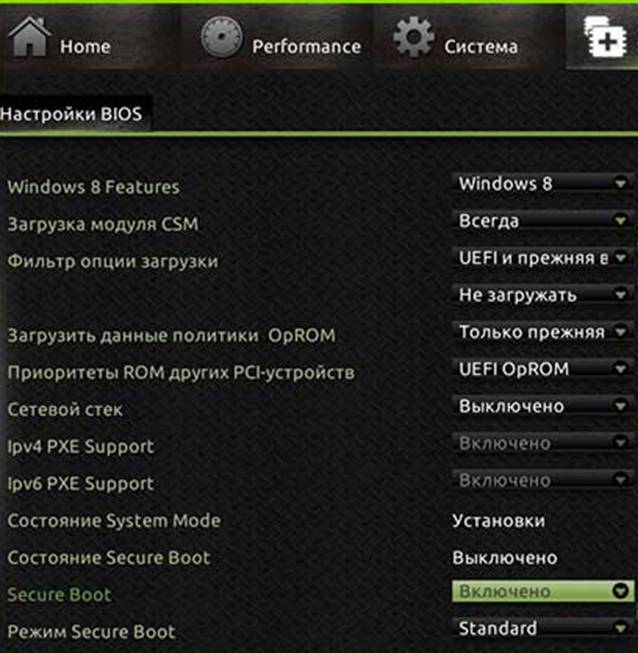The image size is (638, 653).
Task: Click the Performance gauge icon
Action: click(222, 37)
